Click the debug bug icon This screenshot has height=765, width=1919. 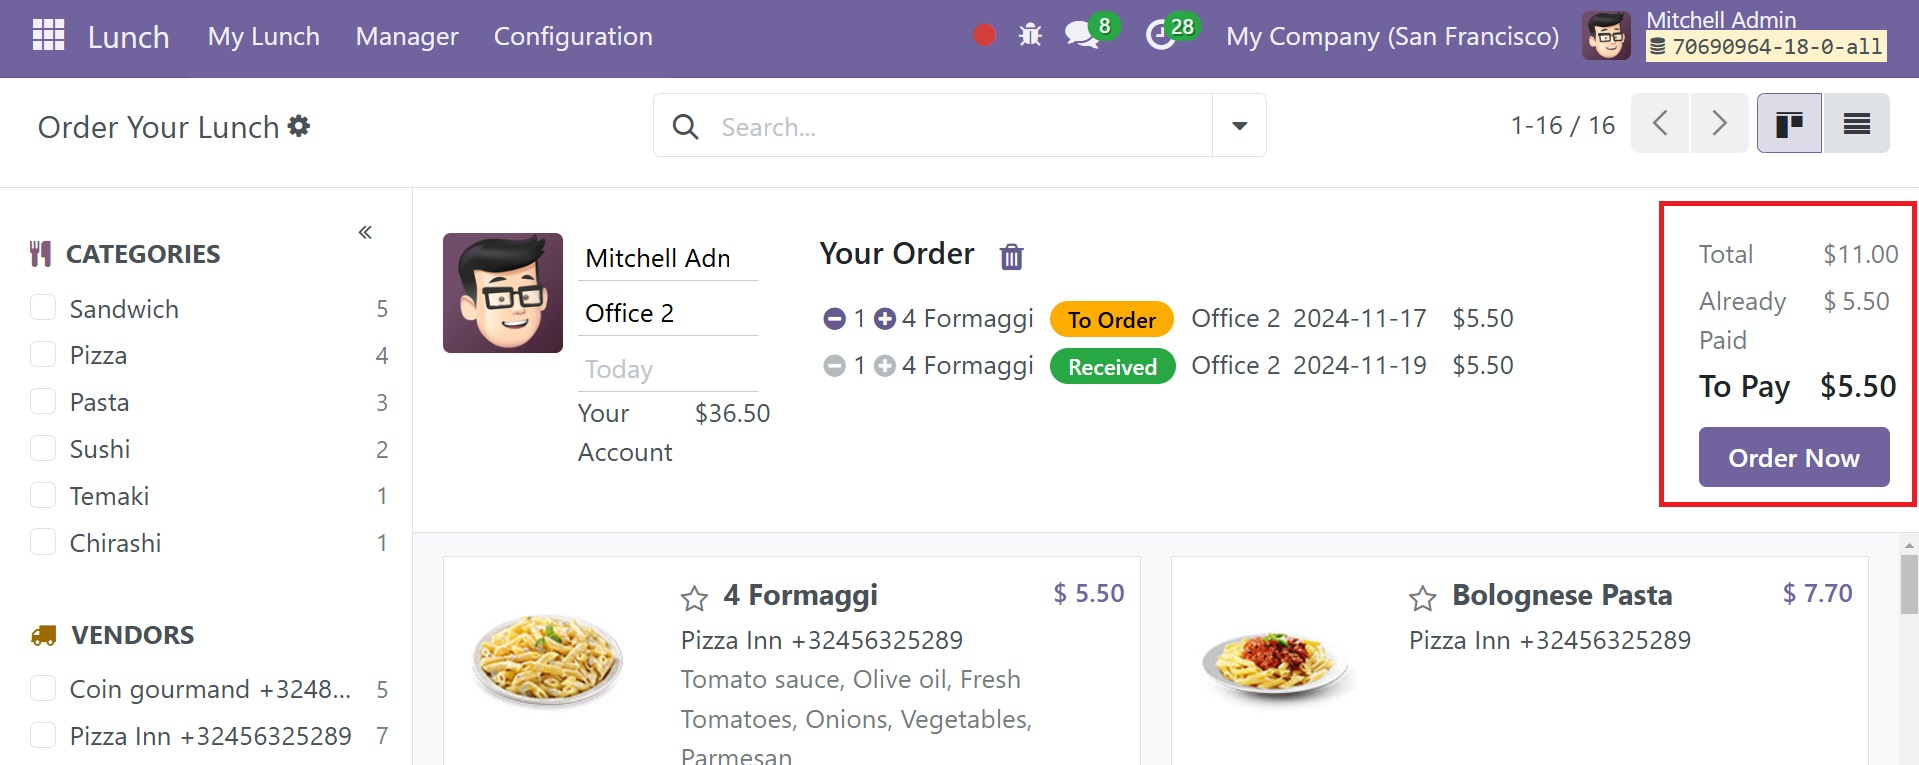(1030, 35)
